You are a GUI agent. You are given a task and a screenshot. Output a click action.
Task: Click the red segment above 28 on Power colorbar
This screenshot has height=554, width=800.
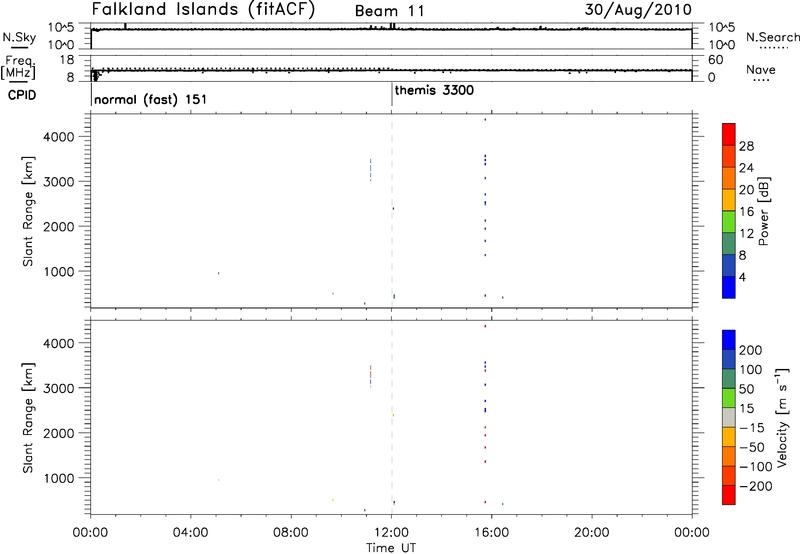[729, 134]
